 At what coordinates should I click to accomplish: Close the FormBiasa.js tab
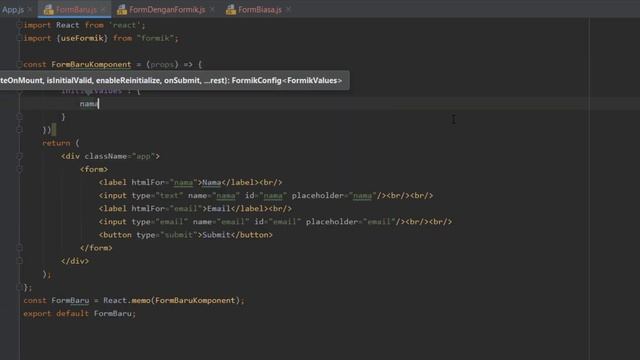tap(288, 9)
